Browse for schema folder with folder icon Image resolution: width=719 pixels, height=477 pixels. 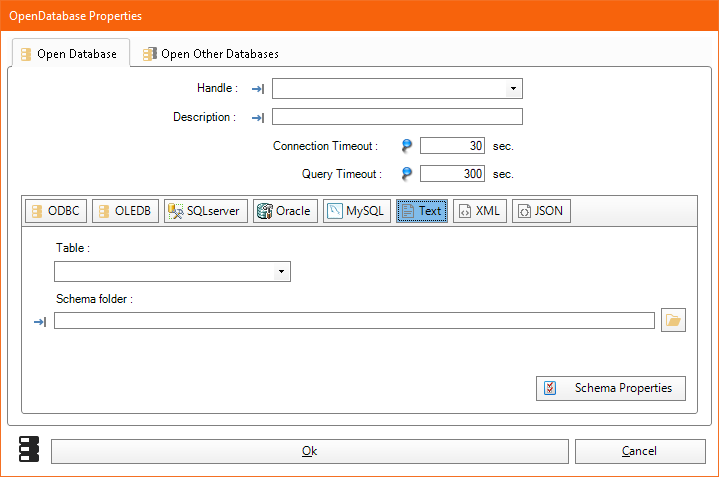click(673, 320)
